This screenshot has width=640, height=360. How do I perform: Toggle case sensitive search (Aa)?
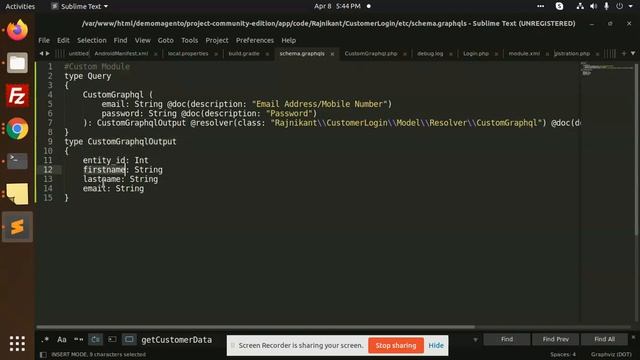62,340
